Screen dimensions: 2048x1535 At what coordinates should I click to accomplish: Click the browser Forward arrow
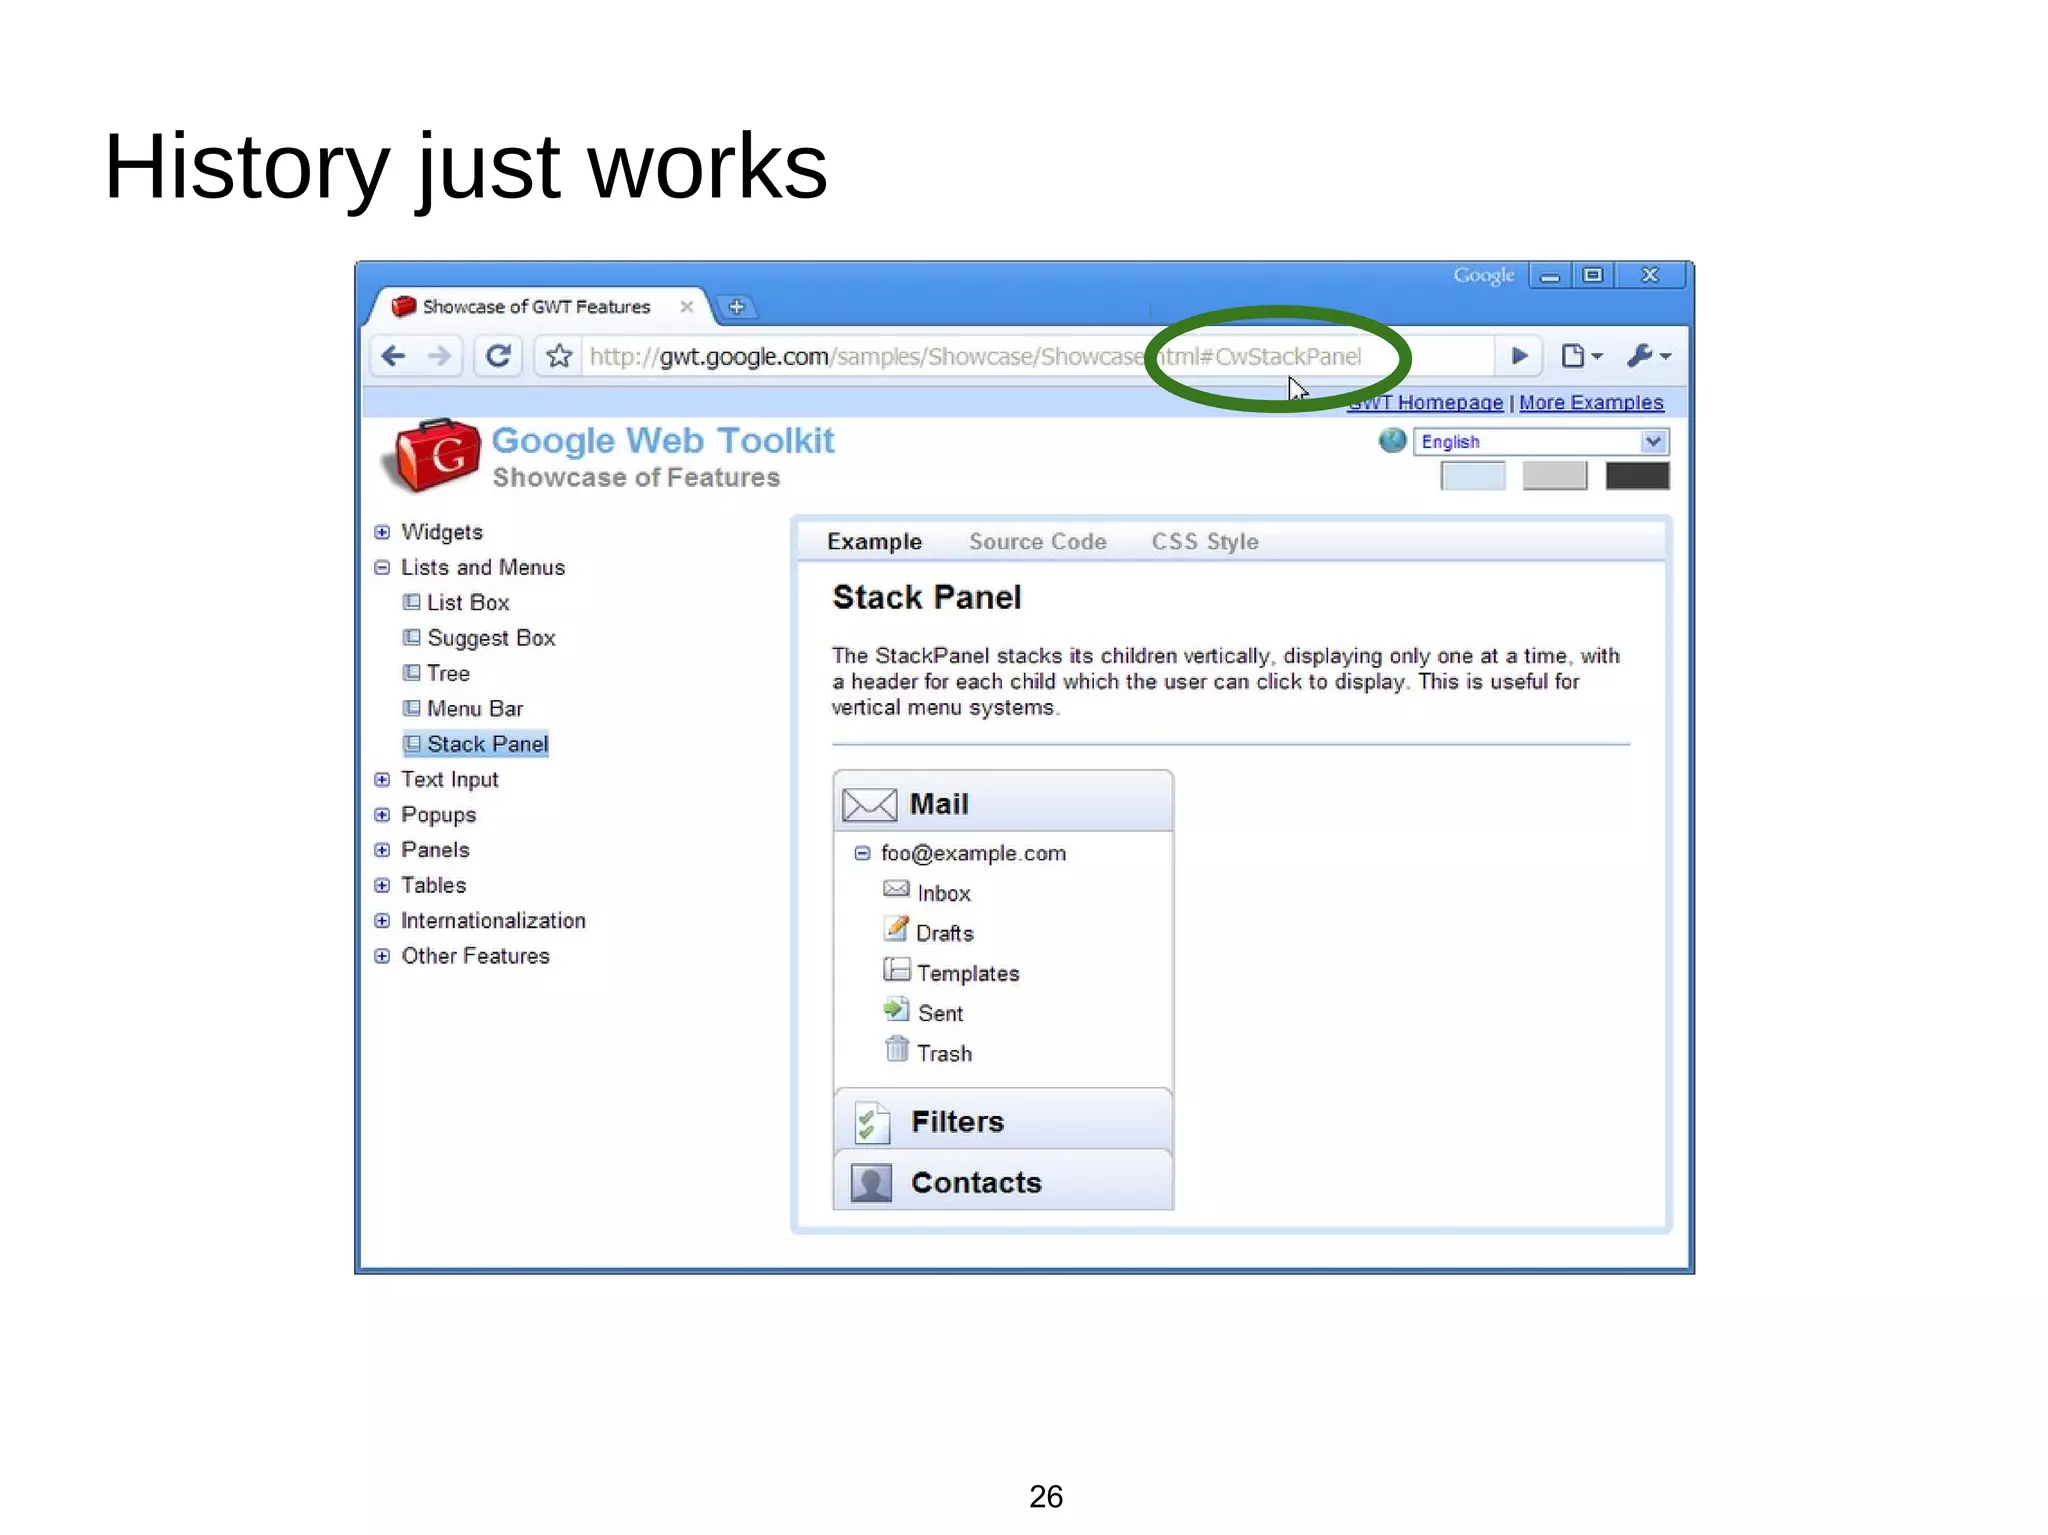(439, 356)
